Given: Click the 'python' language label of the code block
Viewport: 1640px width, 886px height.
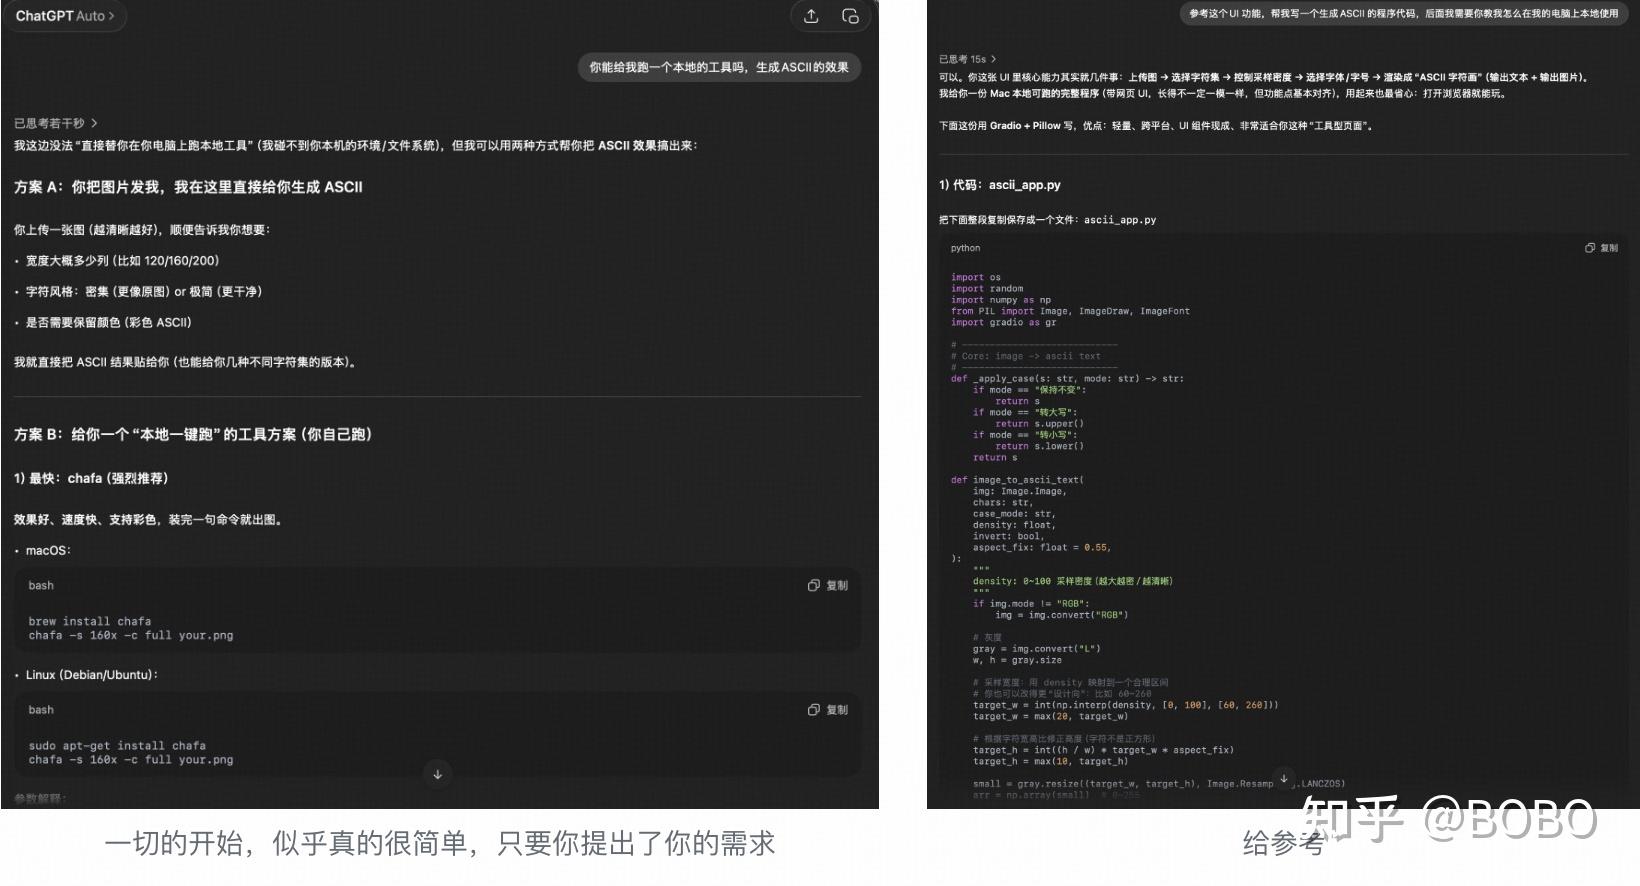Looking at the screenshot, I should (x=965, y=248).
